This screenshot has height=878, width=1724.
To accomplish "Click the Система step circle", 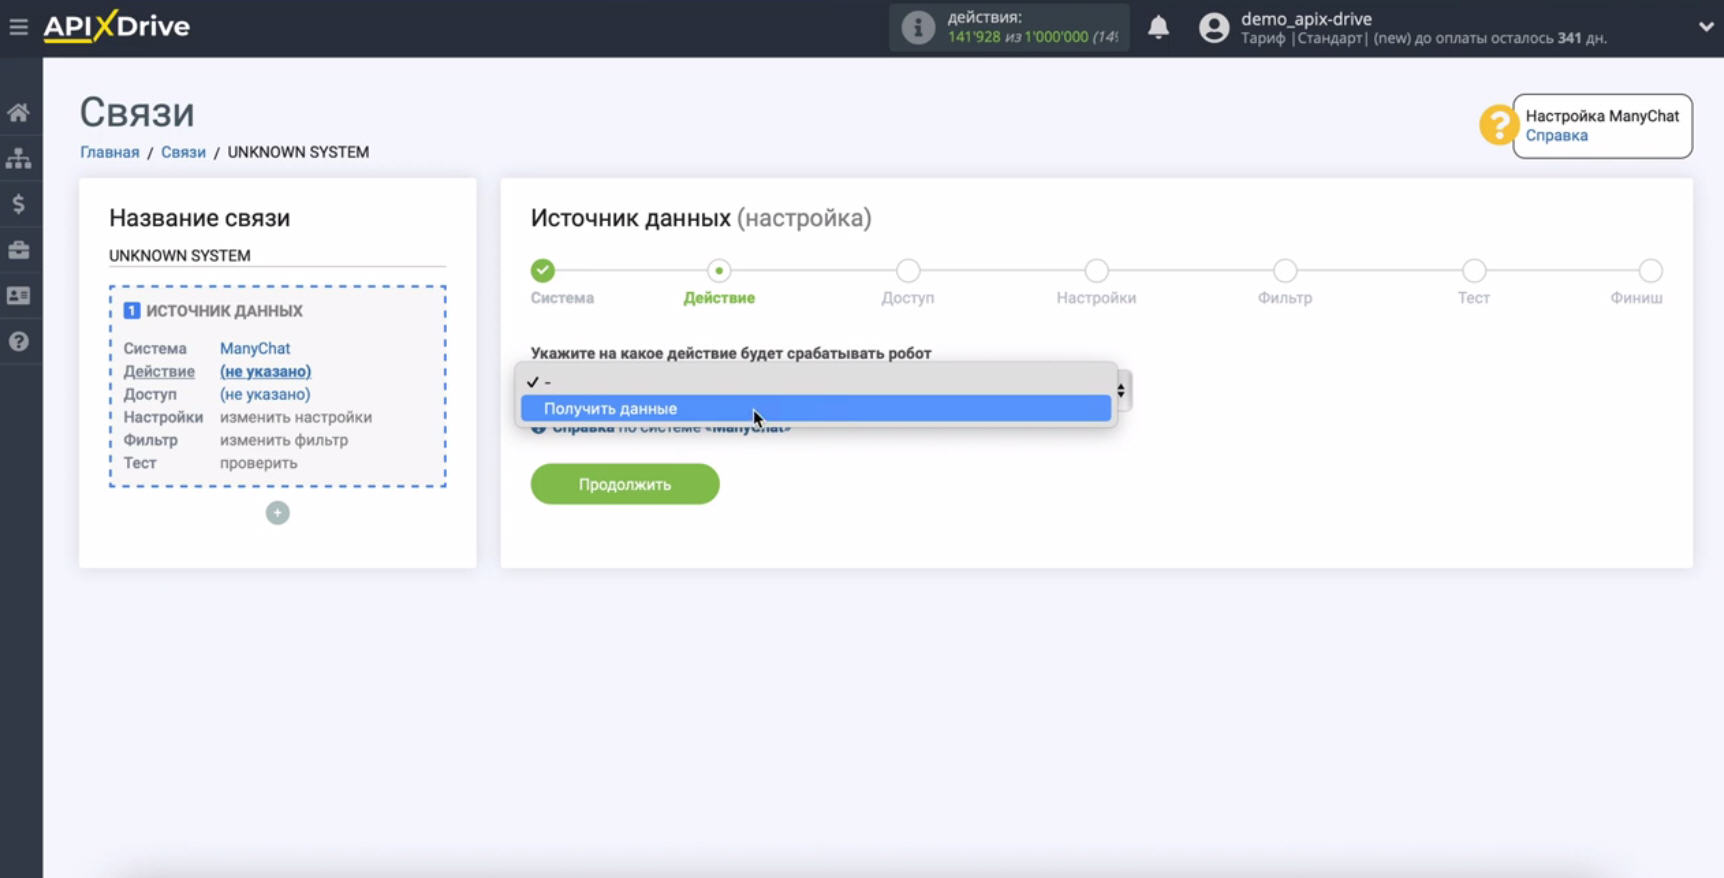I will click(543, 270).
